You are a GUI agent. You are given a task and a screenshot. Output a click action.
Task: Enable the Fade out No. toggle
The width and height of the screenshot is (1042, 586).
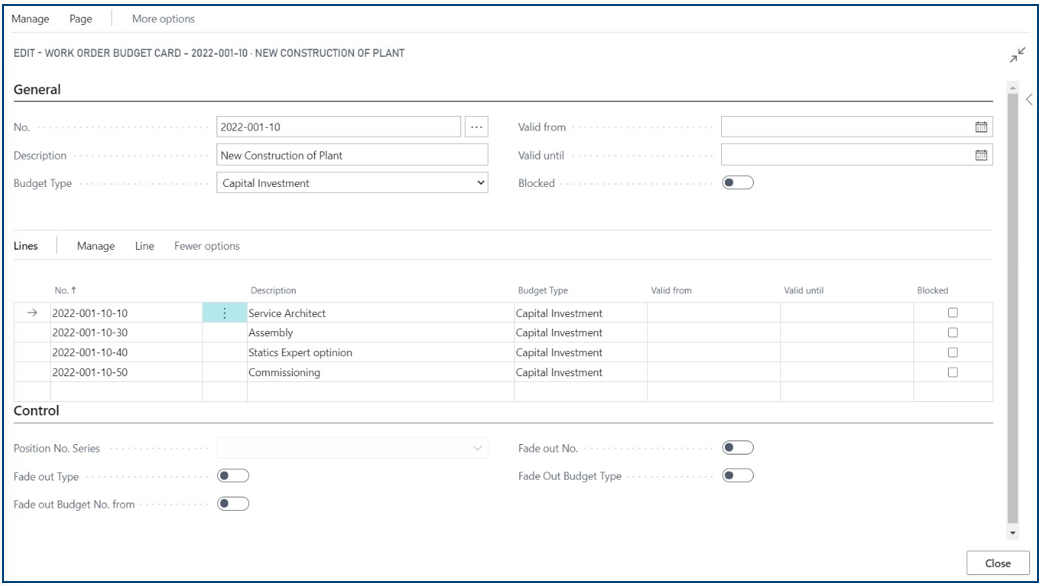click(x=737, y=448)
